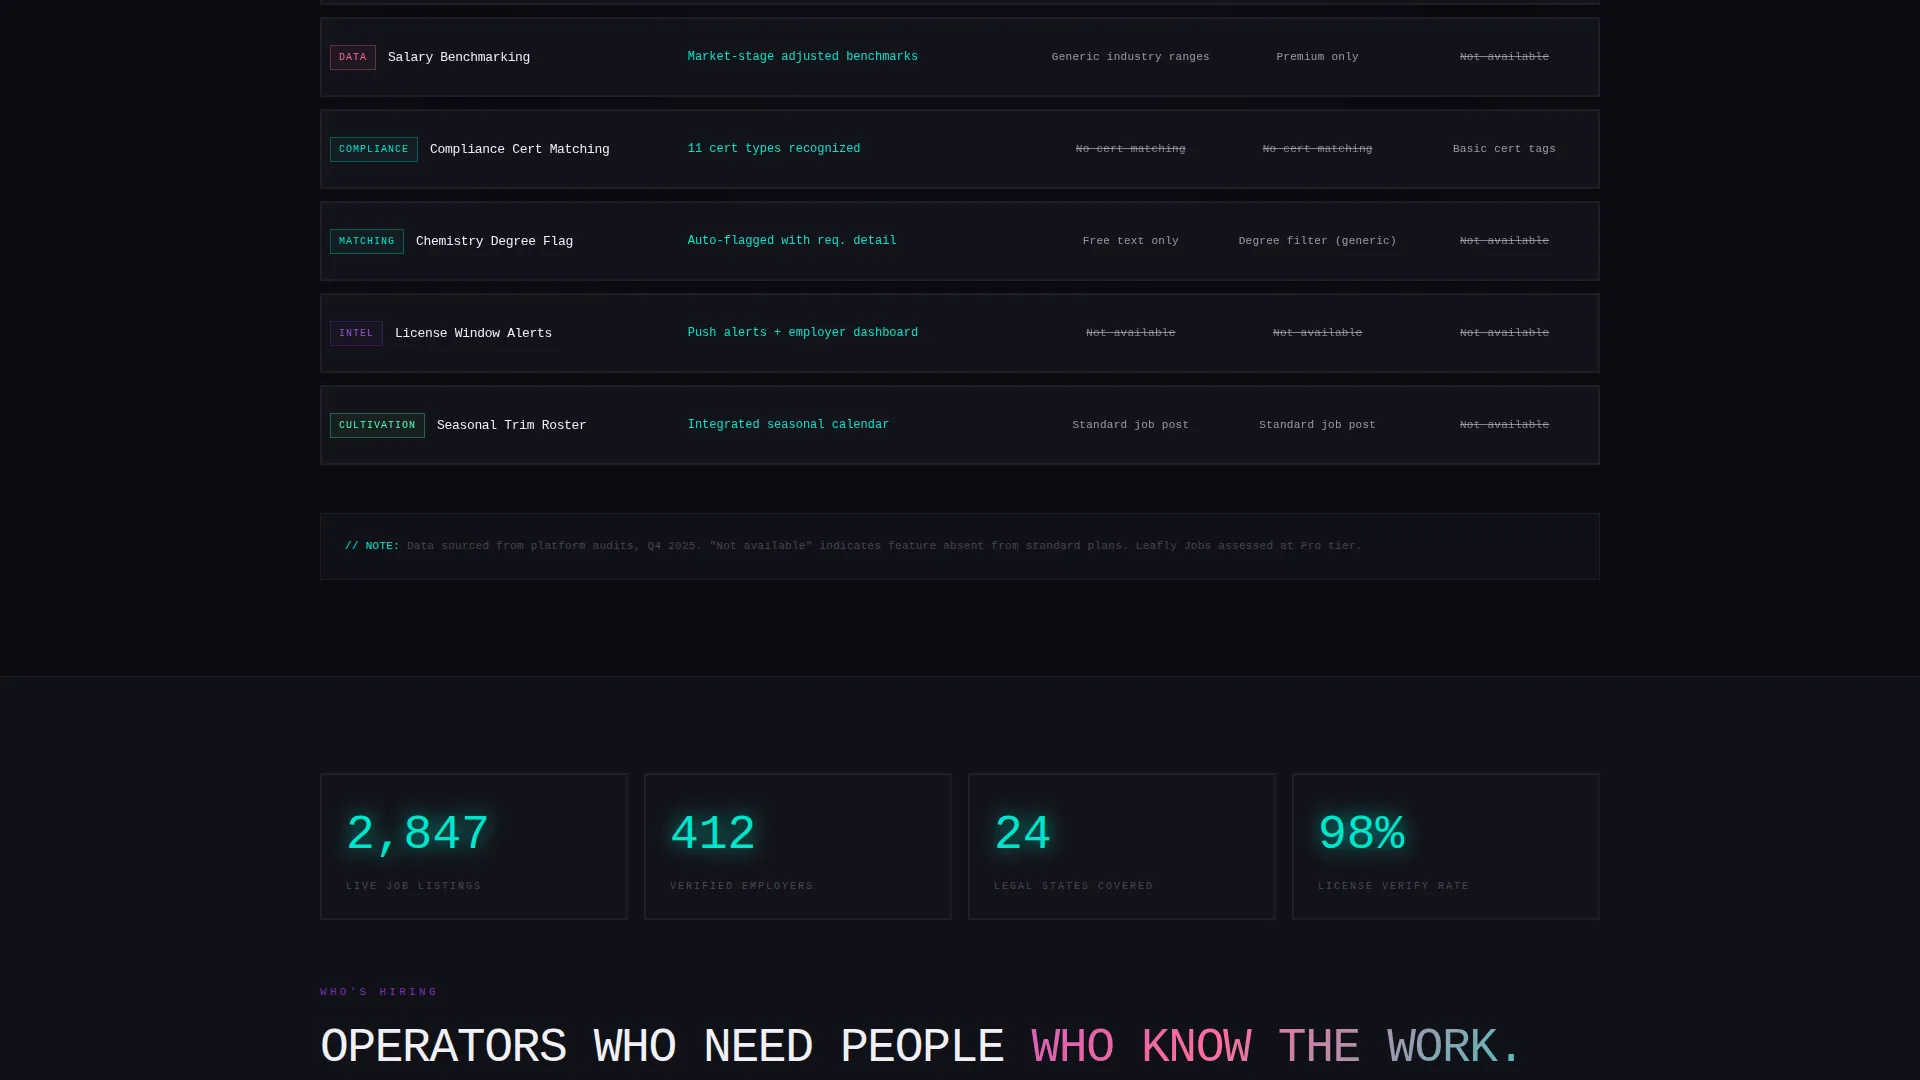Image resolution: width=1920 pixels, height=1080 pixels.
Task: Click the data source note text
Action: tap(884, 546)
